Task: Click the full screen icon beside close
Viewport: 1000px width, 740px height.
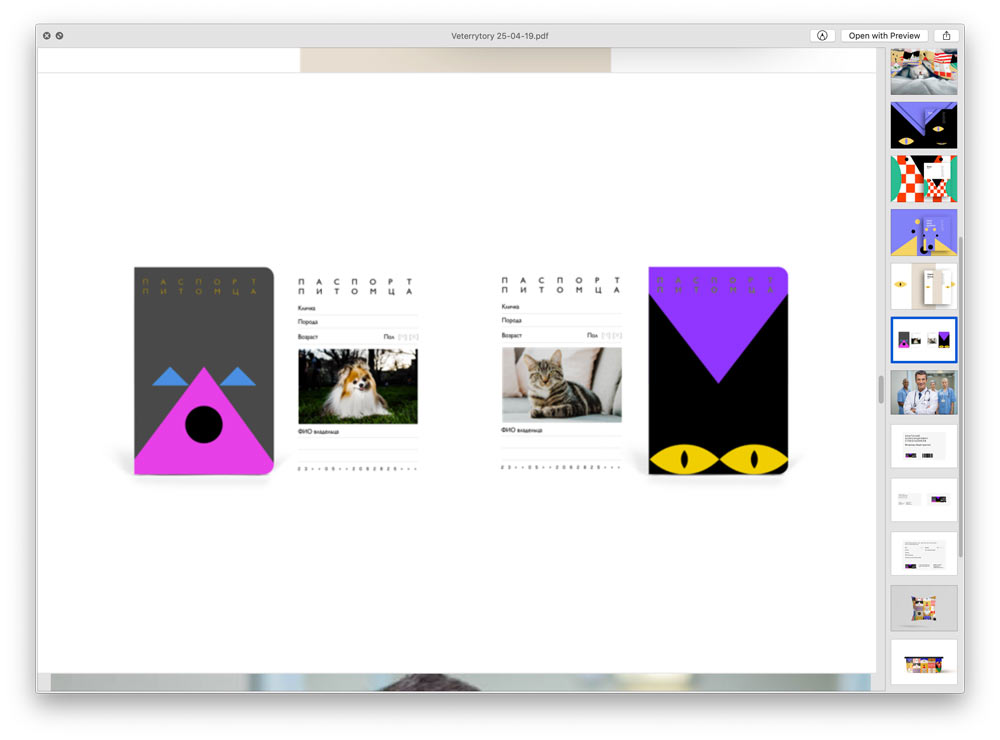Action: coord(60,36)
